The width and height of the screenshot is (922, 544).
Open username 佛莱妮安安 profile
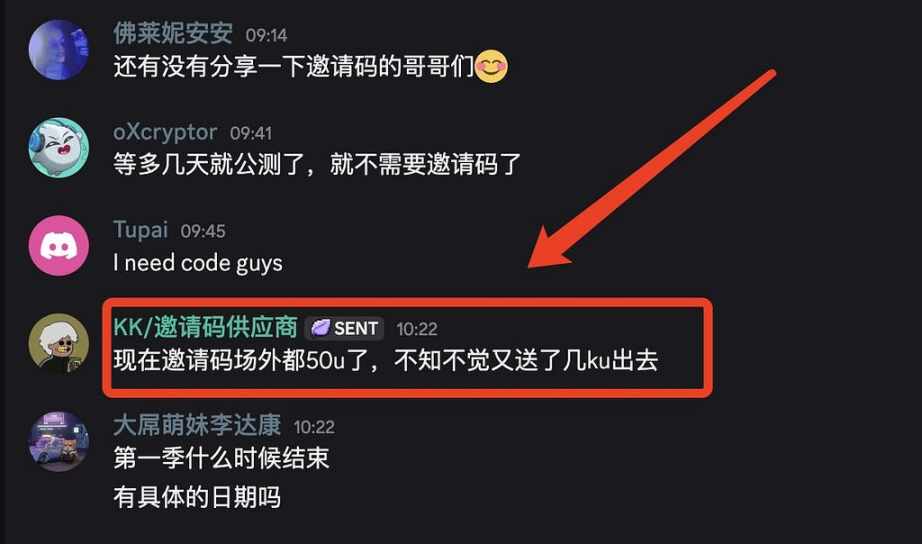(173, 34)
